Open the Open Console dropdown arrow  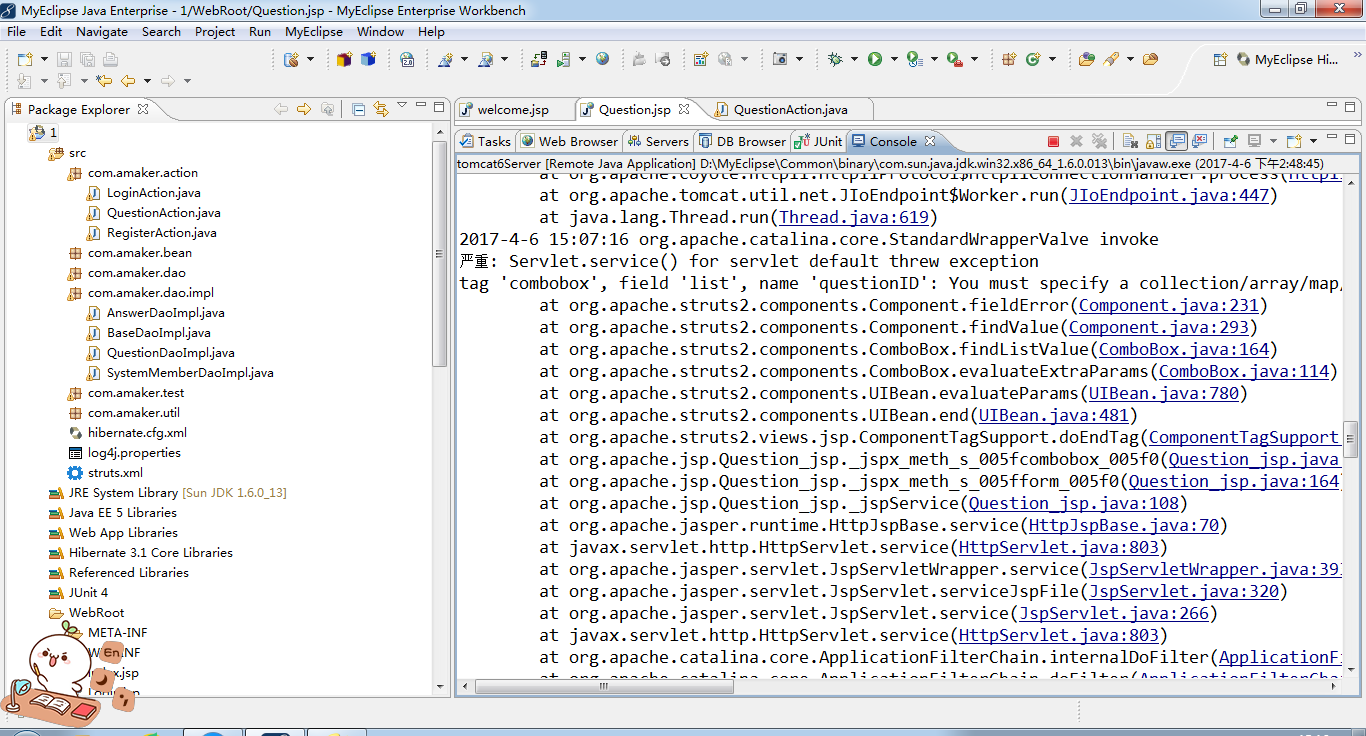[1313, 141]
